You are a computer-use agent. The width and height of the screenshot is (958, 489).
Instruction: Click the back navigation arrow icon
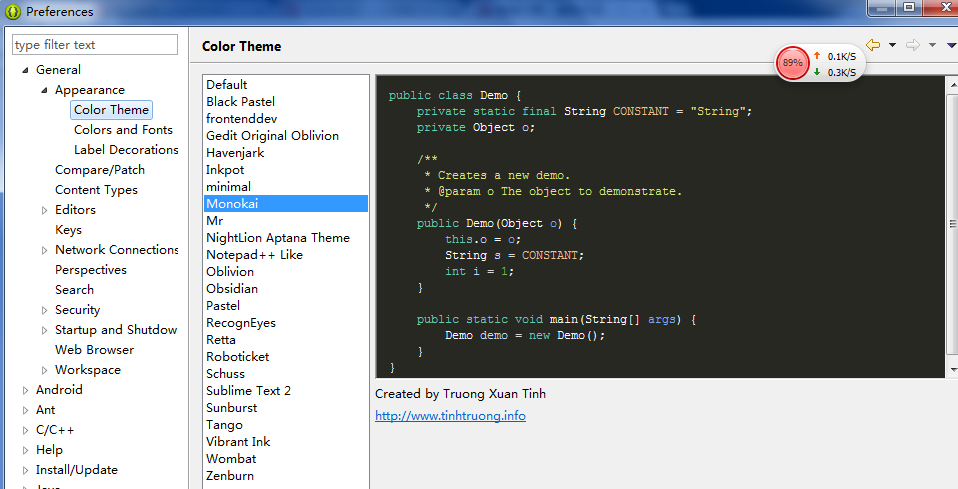point(873,45)
